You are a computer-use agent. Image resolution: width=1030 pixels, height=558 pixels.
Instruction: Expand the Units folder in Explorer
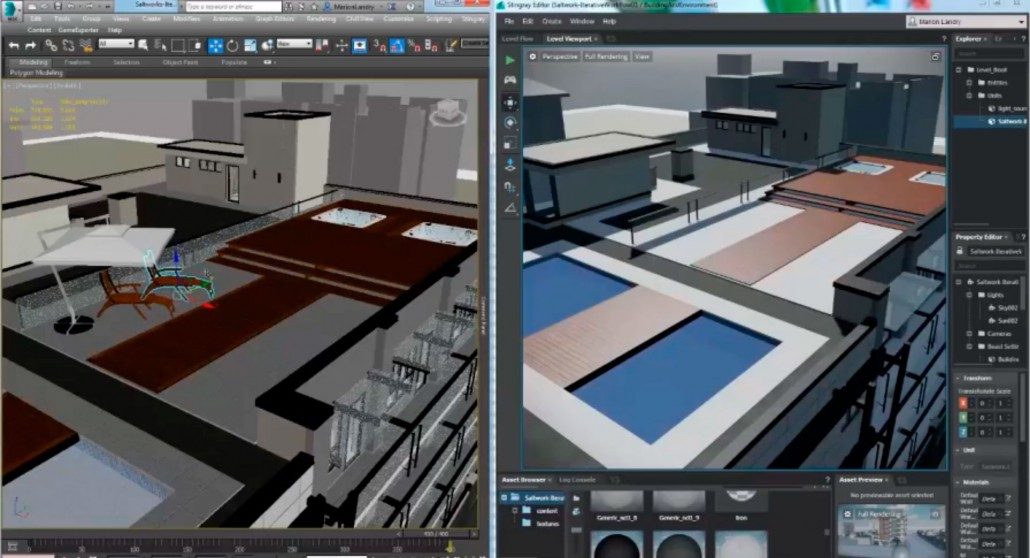[967, 96]
